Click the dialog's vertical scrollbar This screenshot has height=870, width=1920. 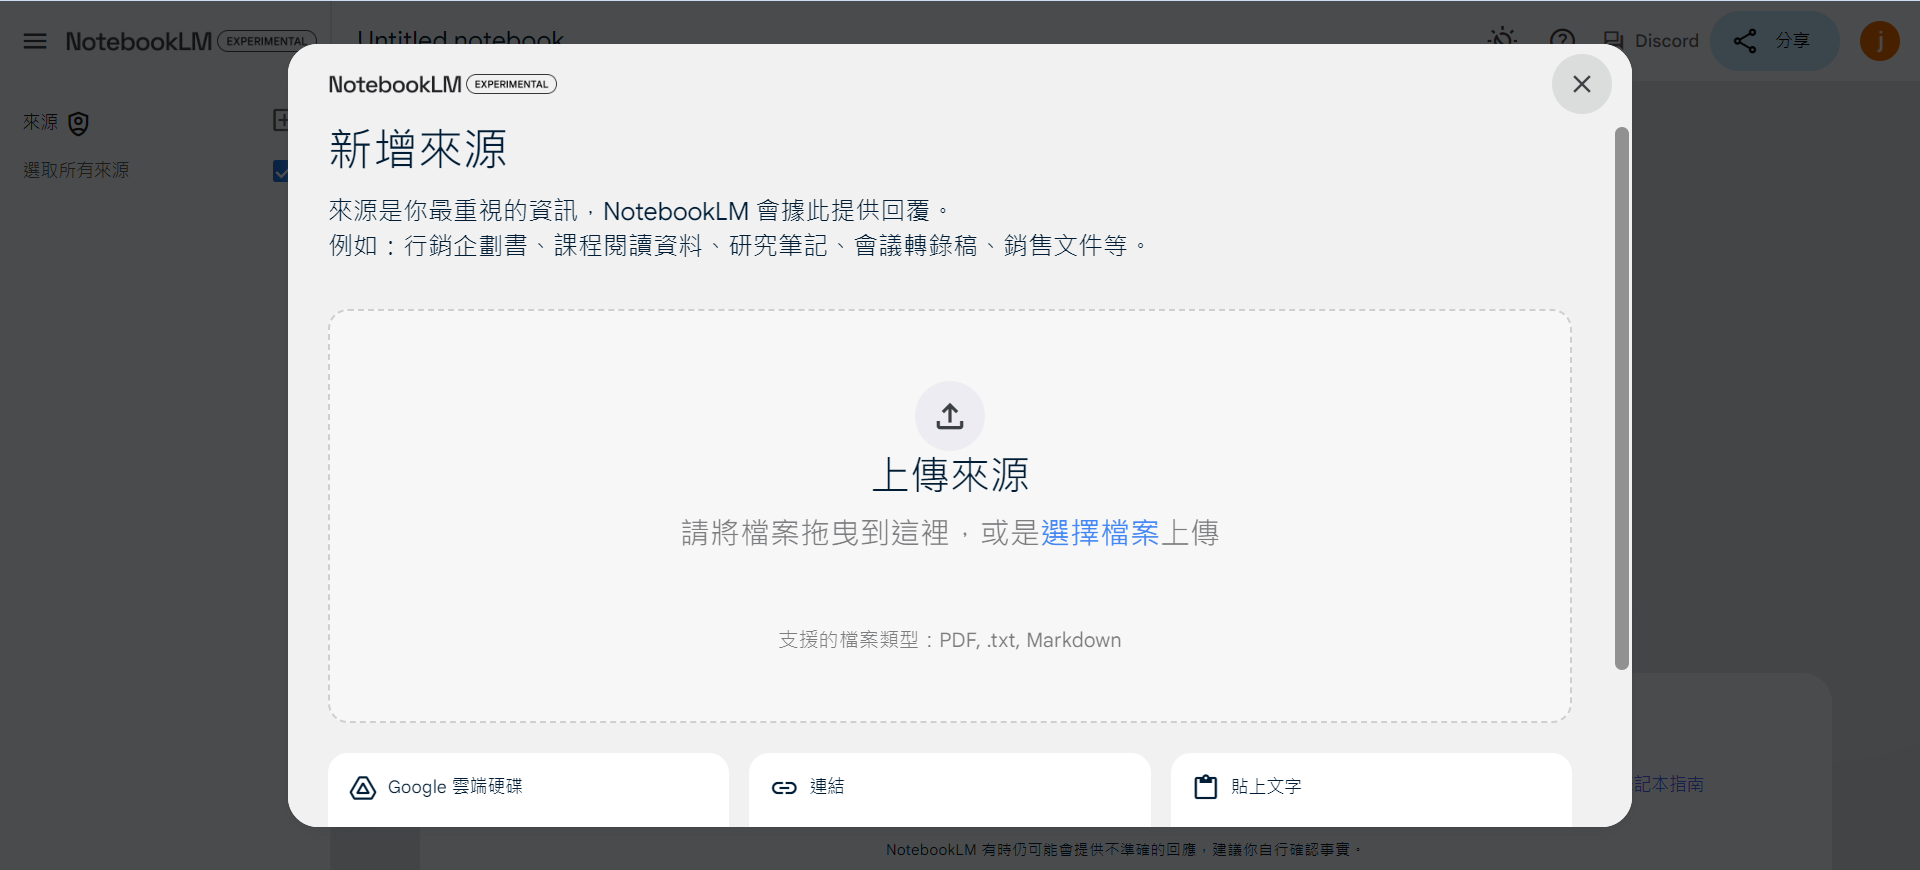pos(1621,398)
